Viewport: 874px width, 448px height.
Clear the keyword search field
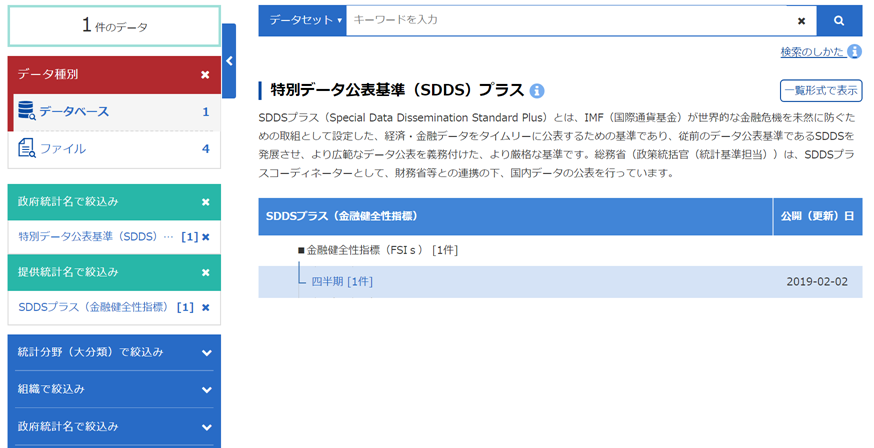click(801, 20)
